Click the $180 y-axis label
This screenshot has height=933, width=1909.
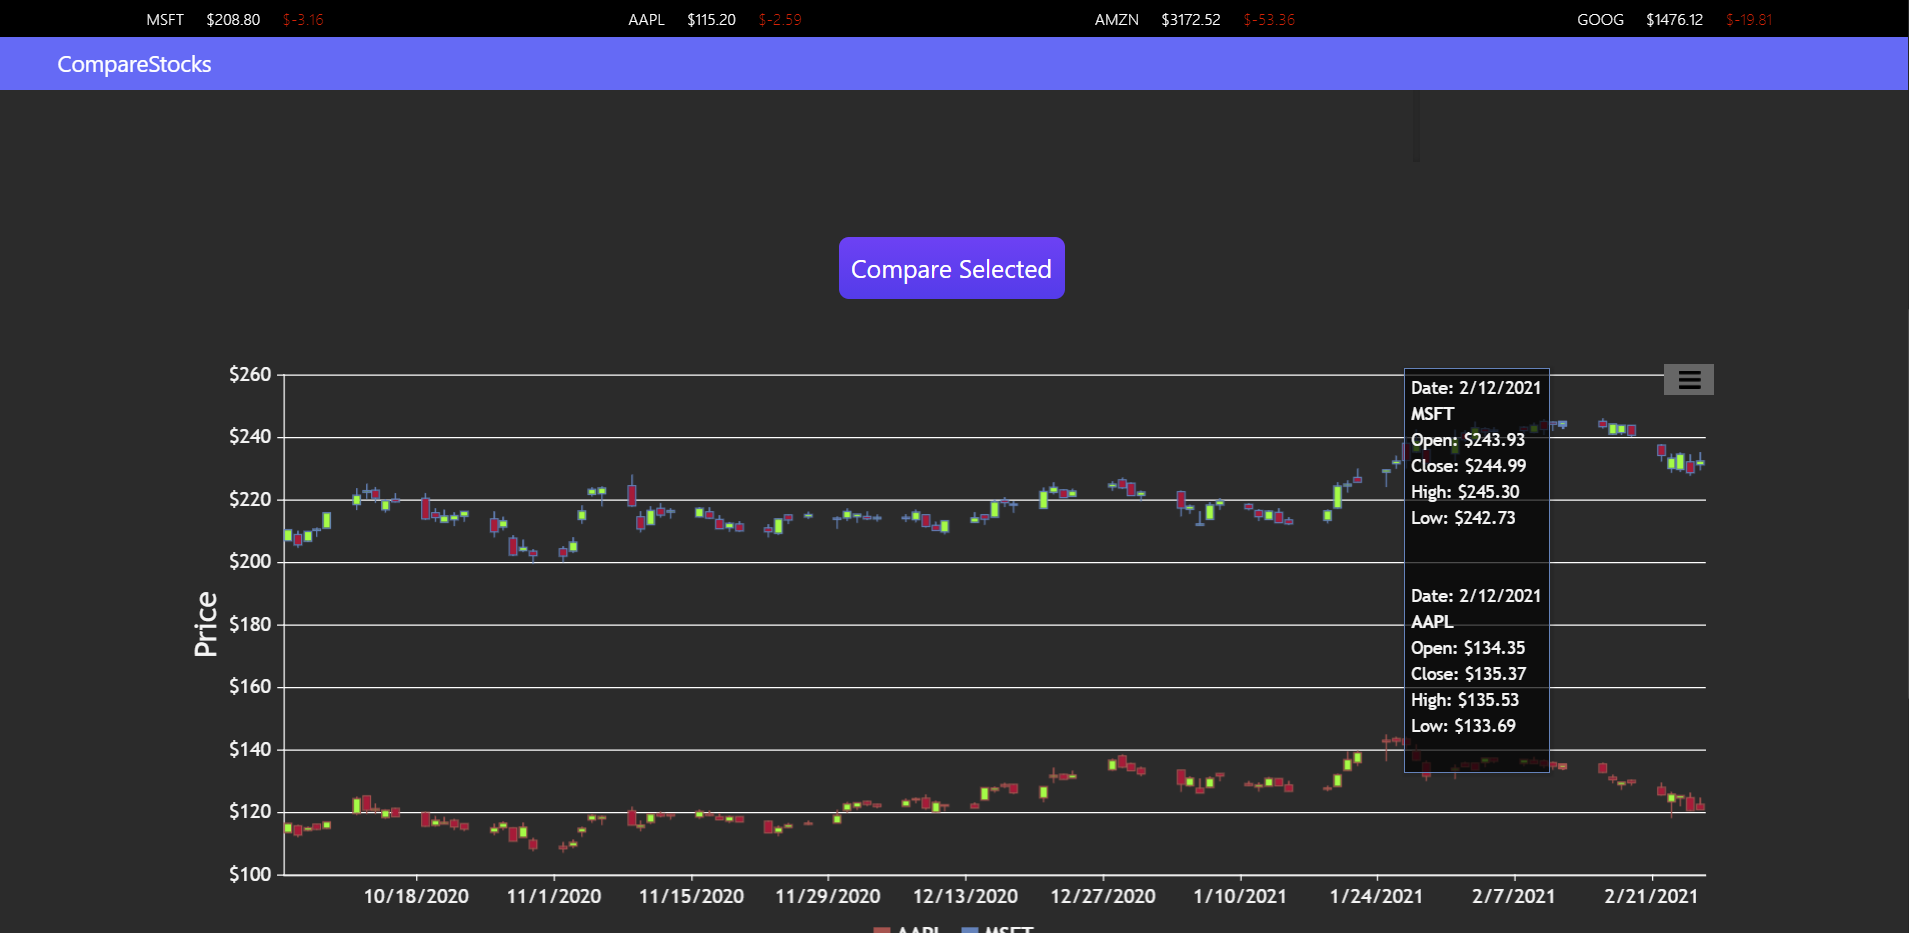(x=250, y=624)
